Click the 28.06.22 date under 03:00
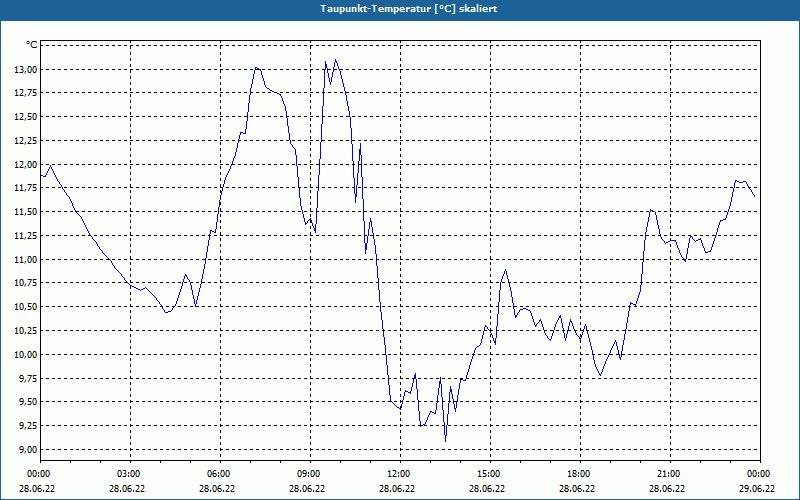The width and height of the screenshot is (800, 500). click(127, 488)
